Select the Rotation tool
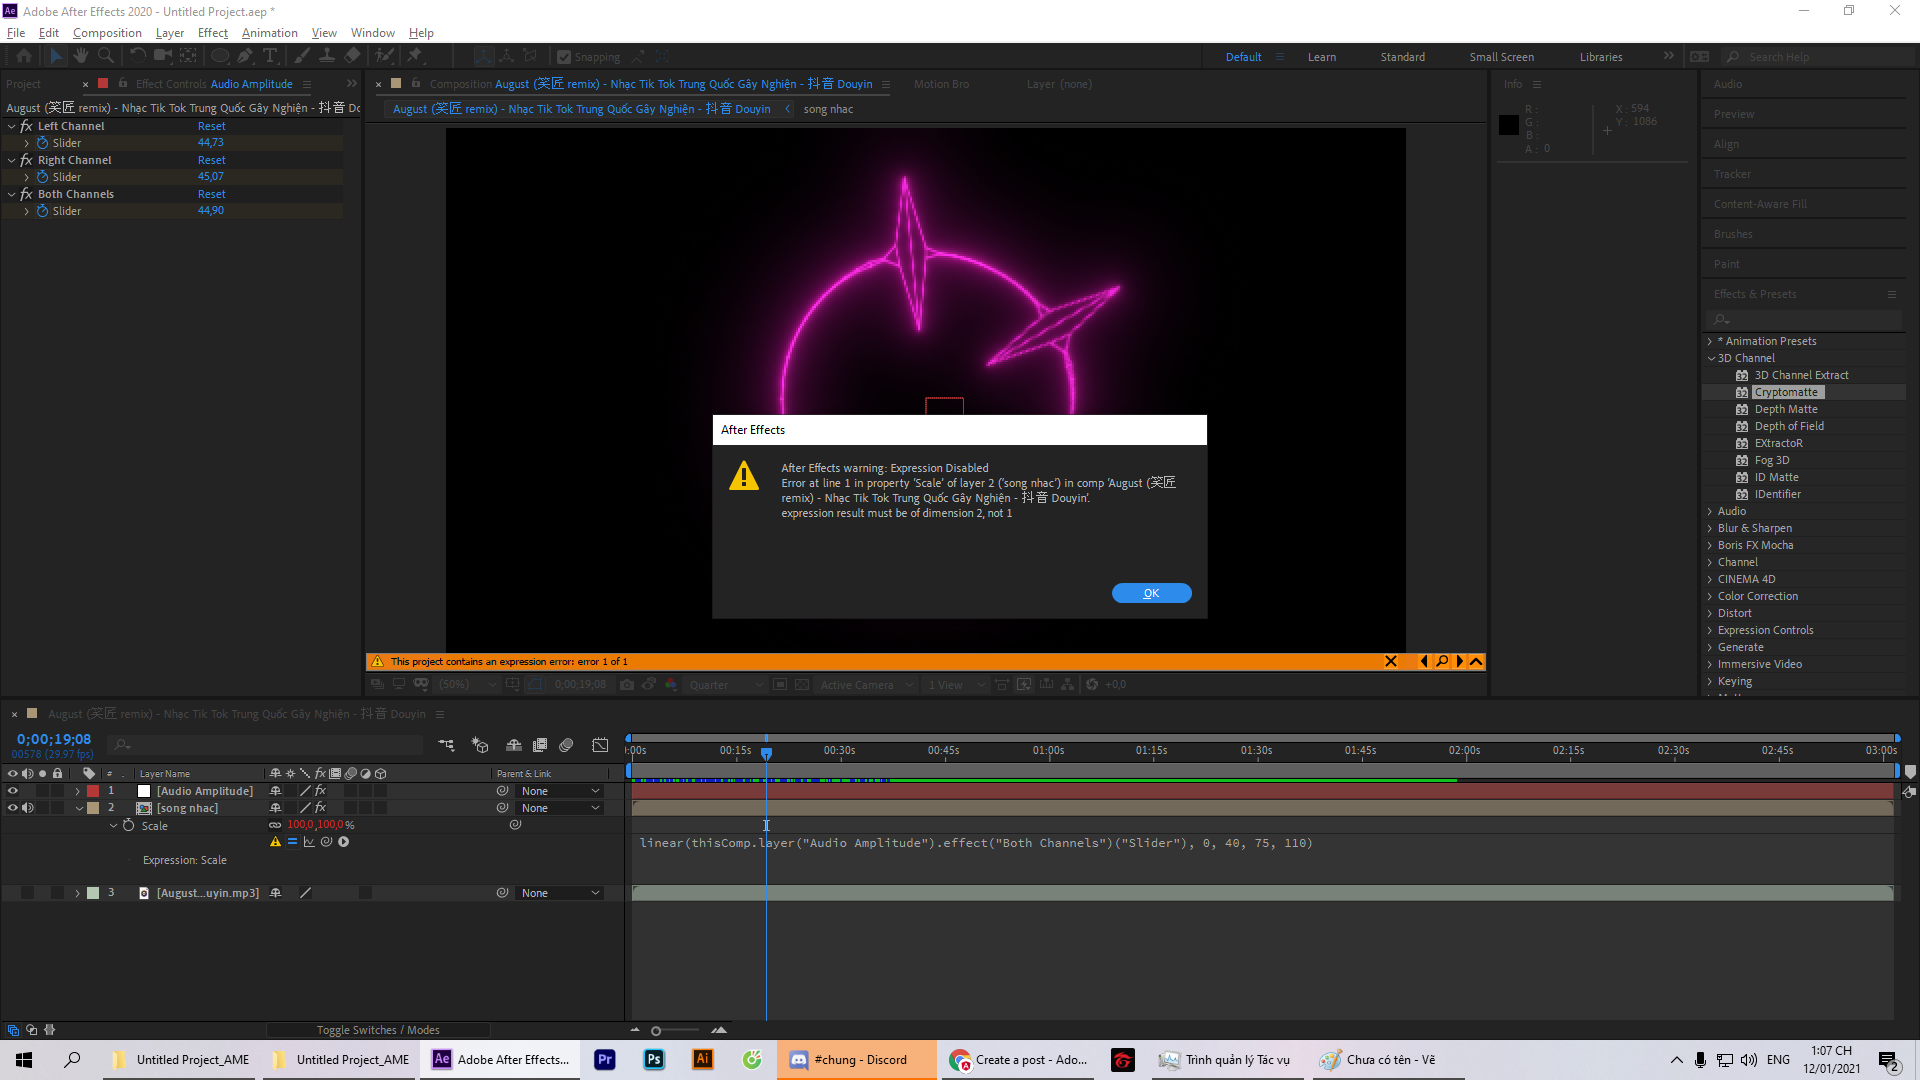Image resolution: width=1920 pixels, height=1080 pixels. click(x=138, y=56)
